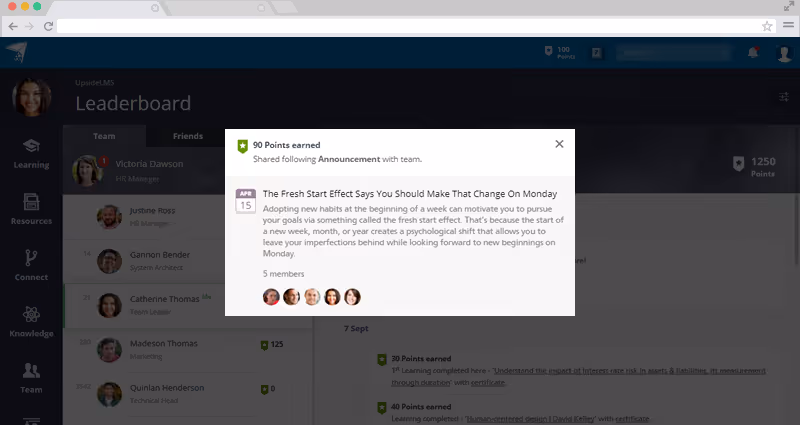Screen dimensions: 800x425
Task: Click Victoria Dawson's avatar
Action: click(x=88, y=170)
